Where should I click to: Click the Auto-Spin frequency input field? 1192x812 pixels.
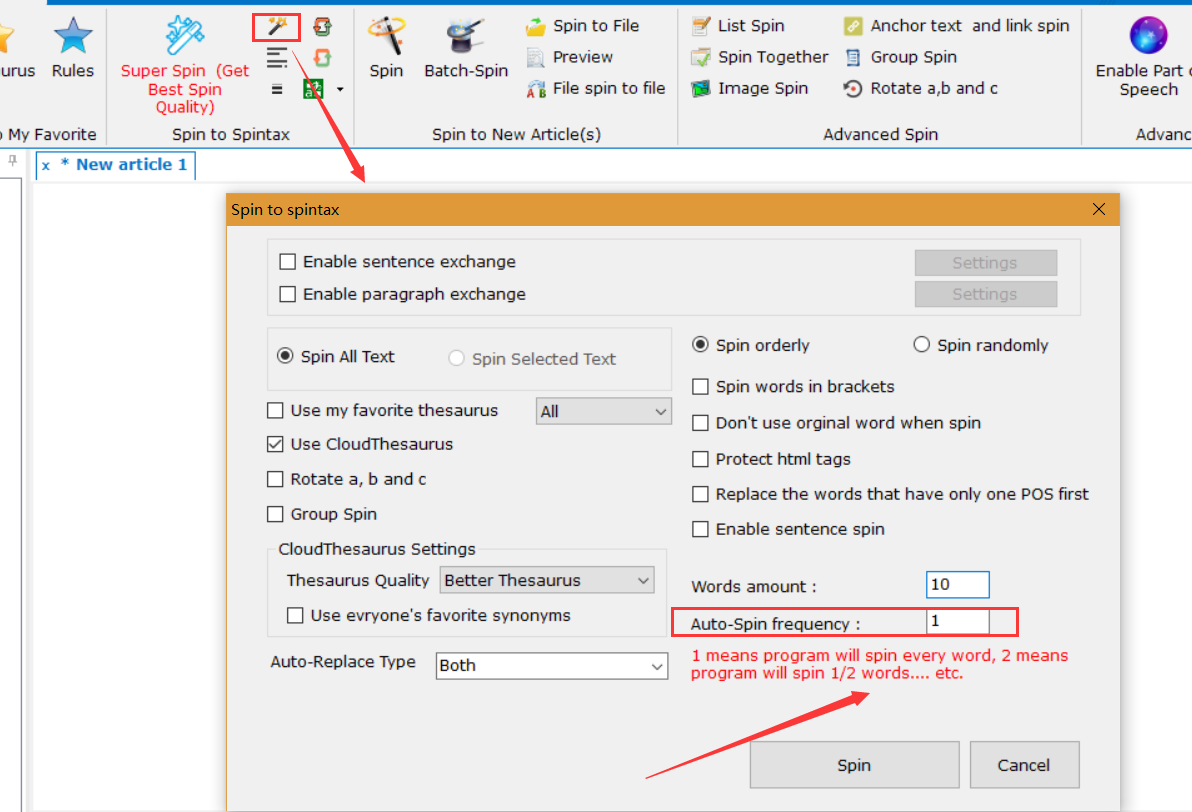pos(957,622)
